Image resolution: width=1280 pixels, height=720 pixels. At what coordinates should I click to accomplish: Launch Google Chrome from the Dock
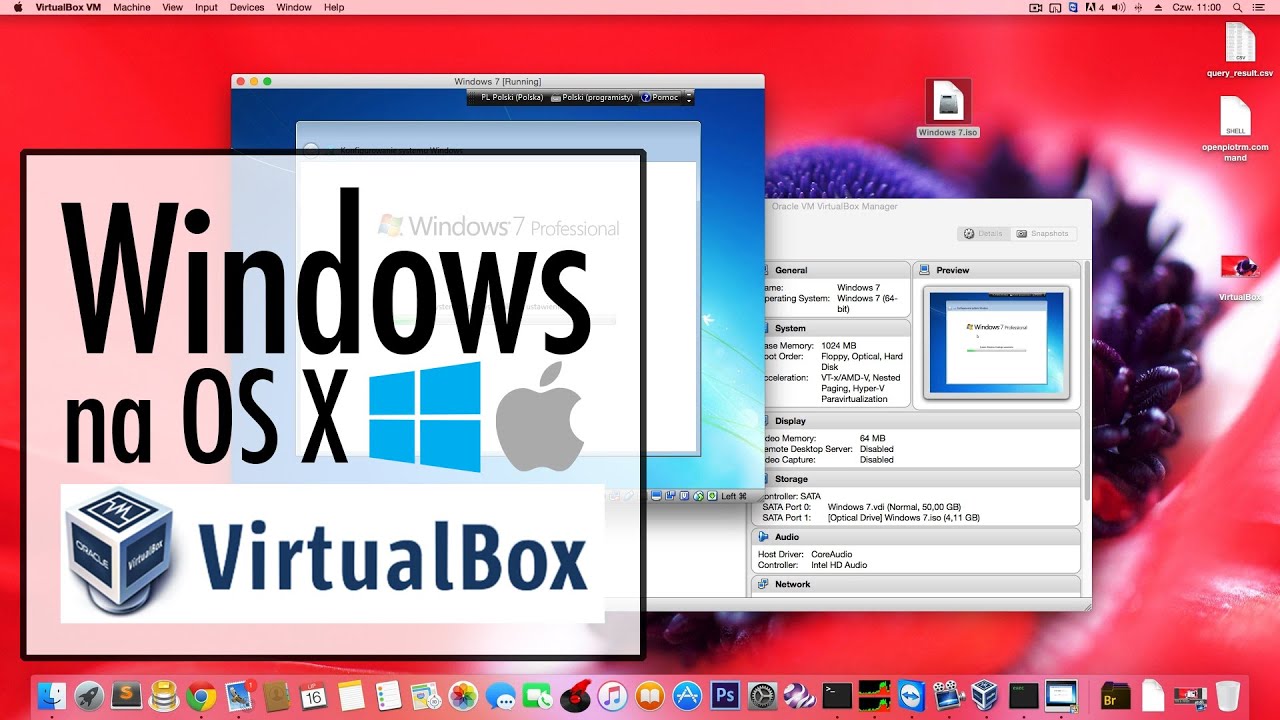click(202, 696)
